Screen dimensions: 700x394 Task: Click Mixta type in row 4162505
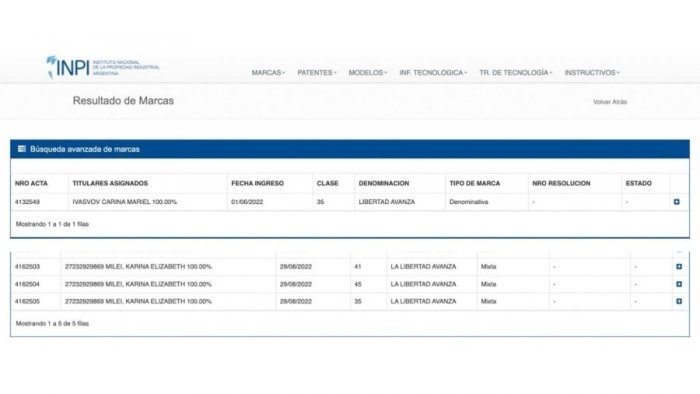[488, 301]
